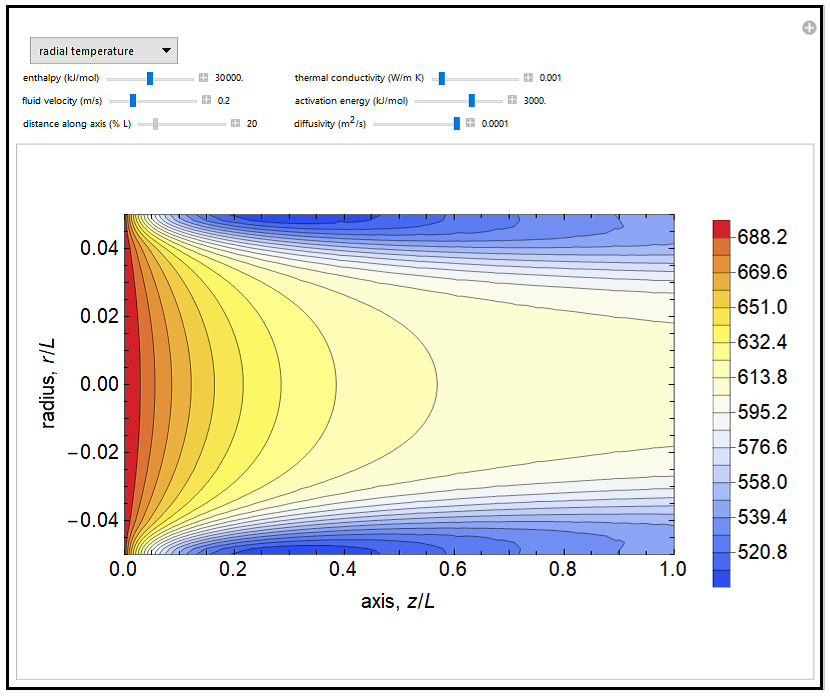Viewport: 830px width, 699px height.
Task: Click the diffusivity slider handle
Action: pos(457,124)
